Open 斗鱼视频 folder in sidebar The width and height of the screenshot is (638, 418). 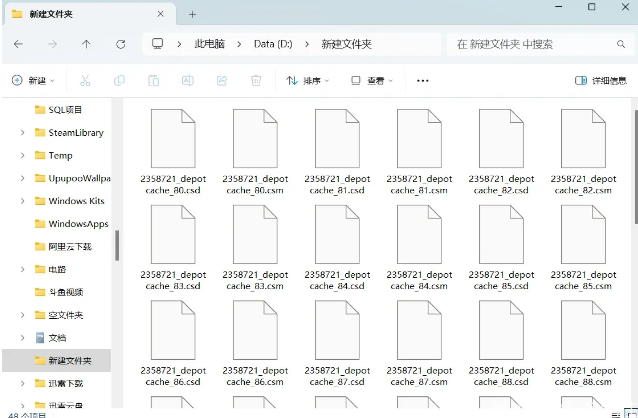pos(58,292)
